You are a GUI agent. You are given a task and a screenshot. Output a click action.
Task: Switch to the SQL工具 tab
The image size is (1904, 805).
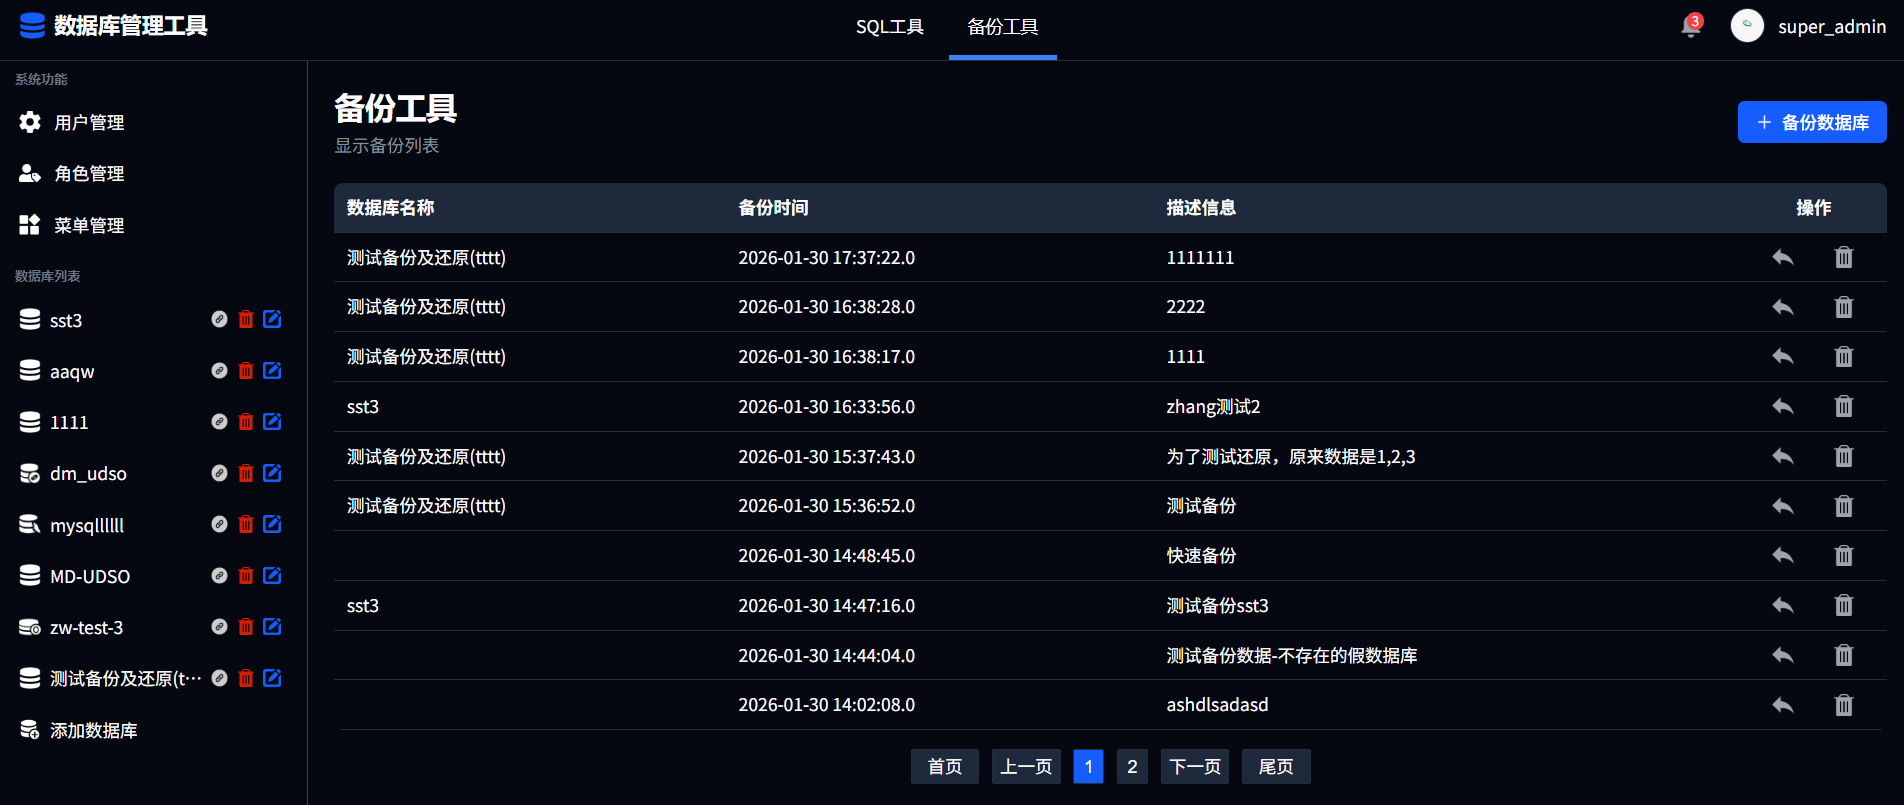pyautogui.click(x=889, y=27)
